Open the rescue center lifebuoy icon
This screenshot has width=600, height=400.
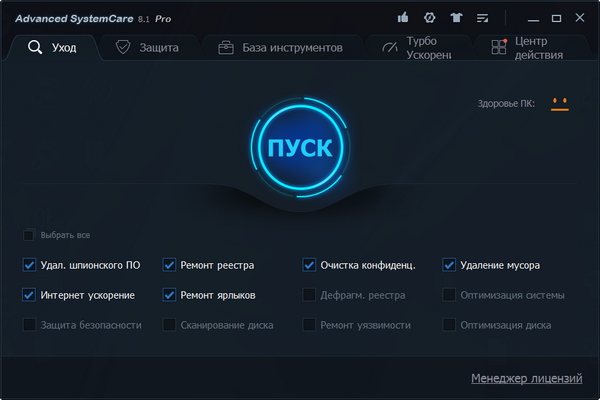(x=430, y=18)
